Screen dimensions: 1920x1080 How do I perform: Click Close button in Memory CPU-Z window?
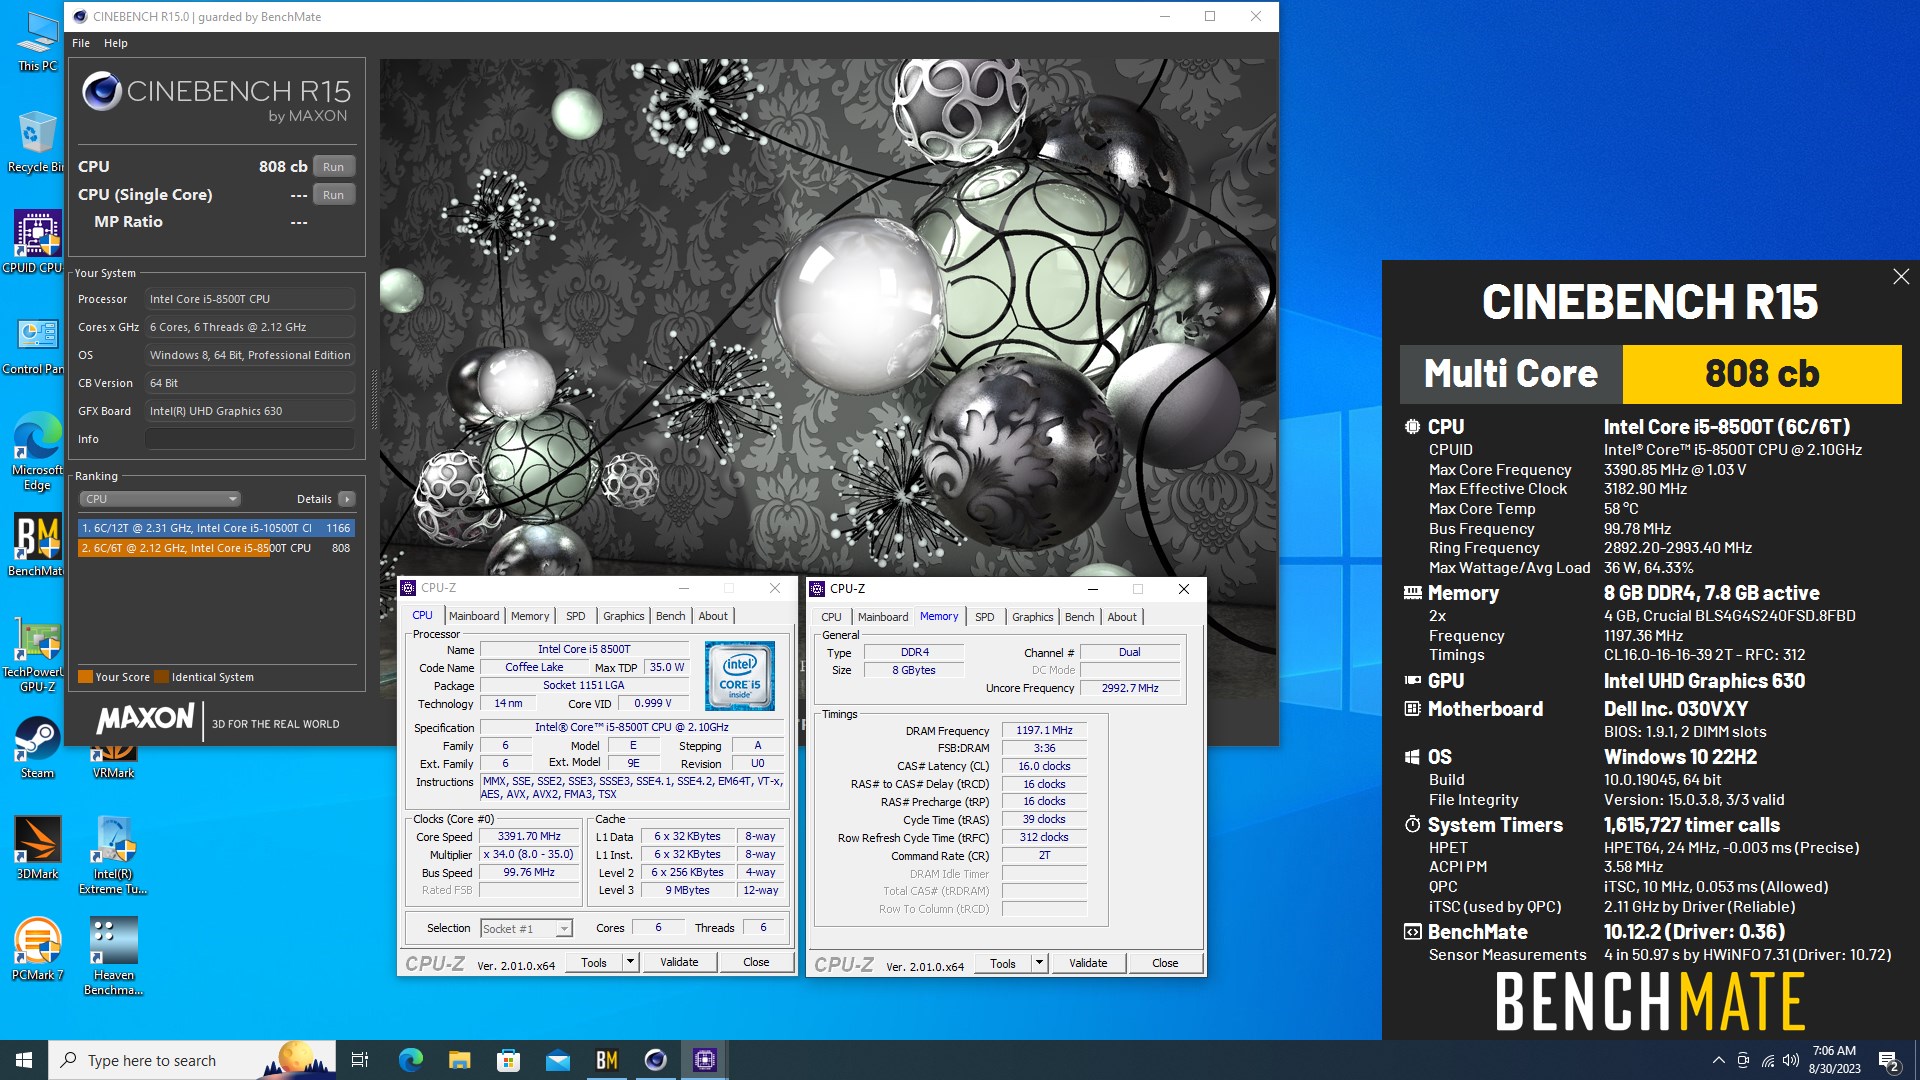click(x=1165, y=963)
